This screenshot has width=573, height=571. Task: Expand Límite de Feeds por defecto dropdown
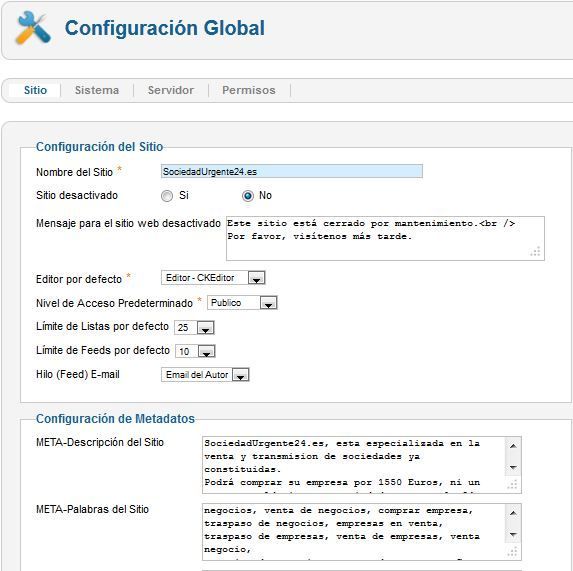coord(195,351)
